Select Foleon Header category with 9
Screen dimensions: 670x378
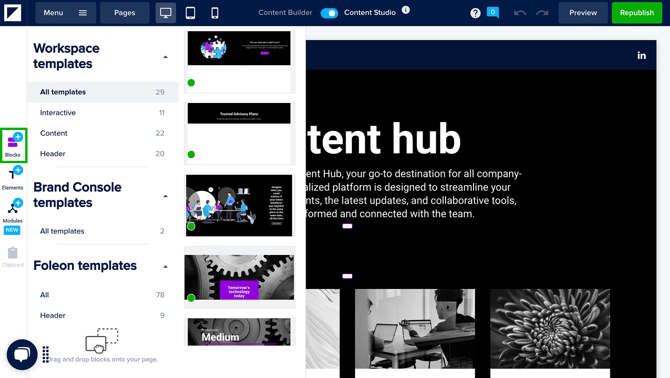[103, 315]
